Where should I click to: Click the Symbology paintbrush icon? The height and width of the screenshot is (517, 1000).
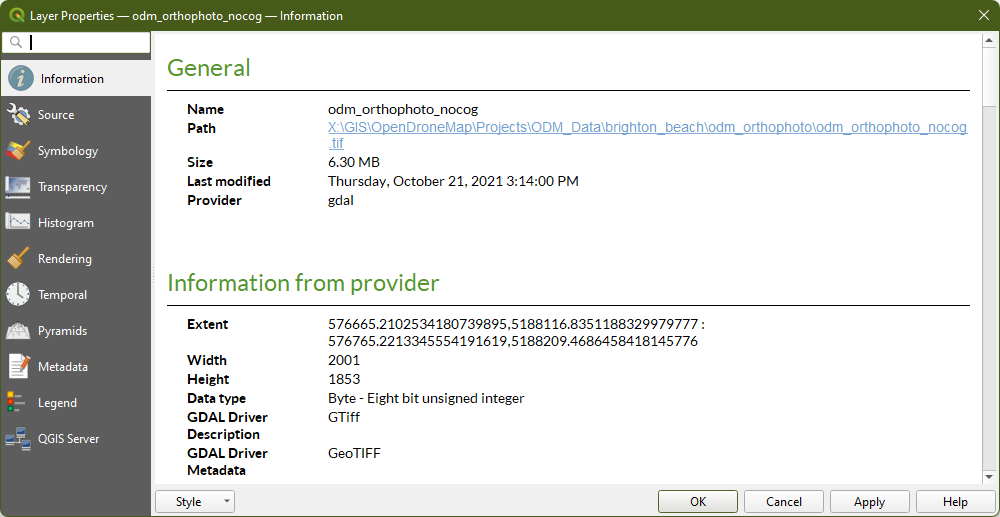(x=18, y=151)
